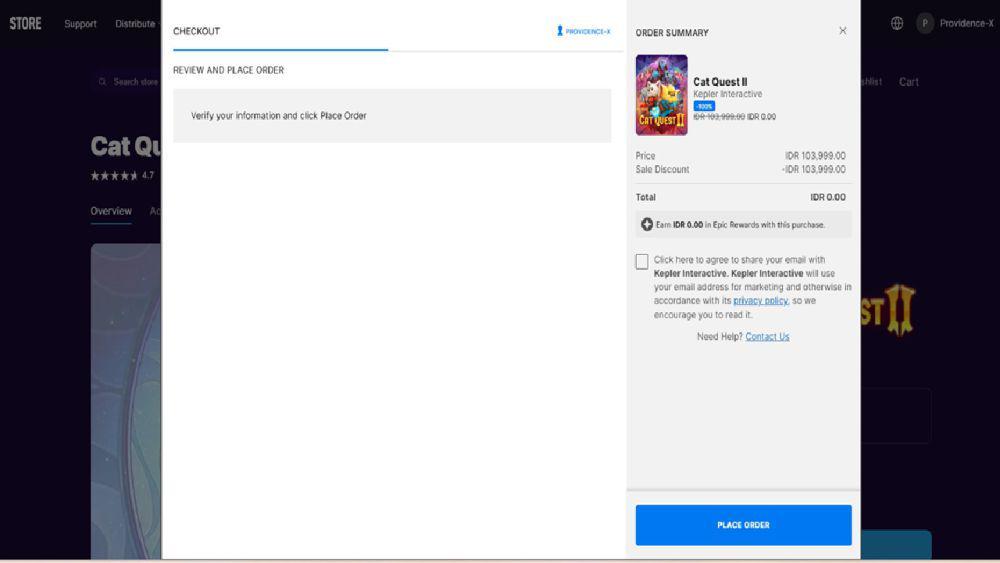
Task: Click the -100% discount badge
Action: pyautogui.click(x=704, y=106)
